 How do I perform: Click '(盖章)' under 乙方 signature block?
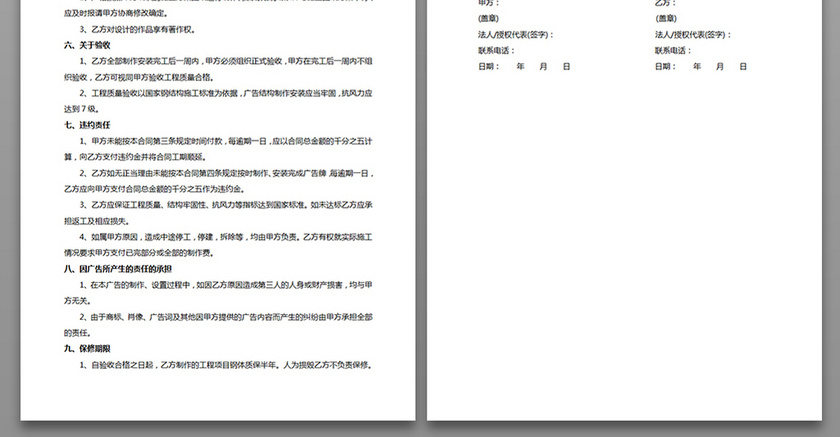tap(666, 19)
